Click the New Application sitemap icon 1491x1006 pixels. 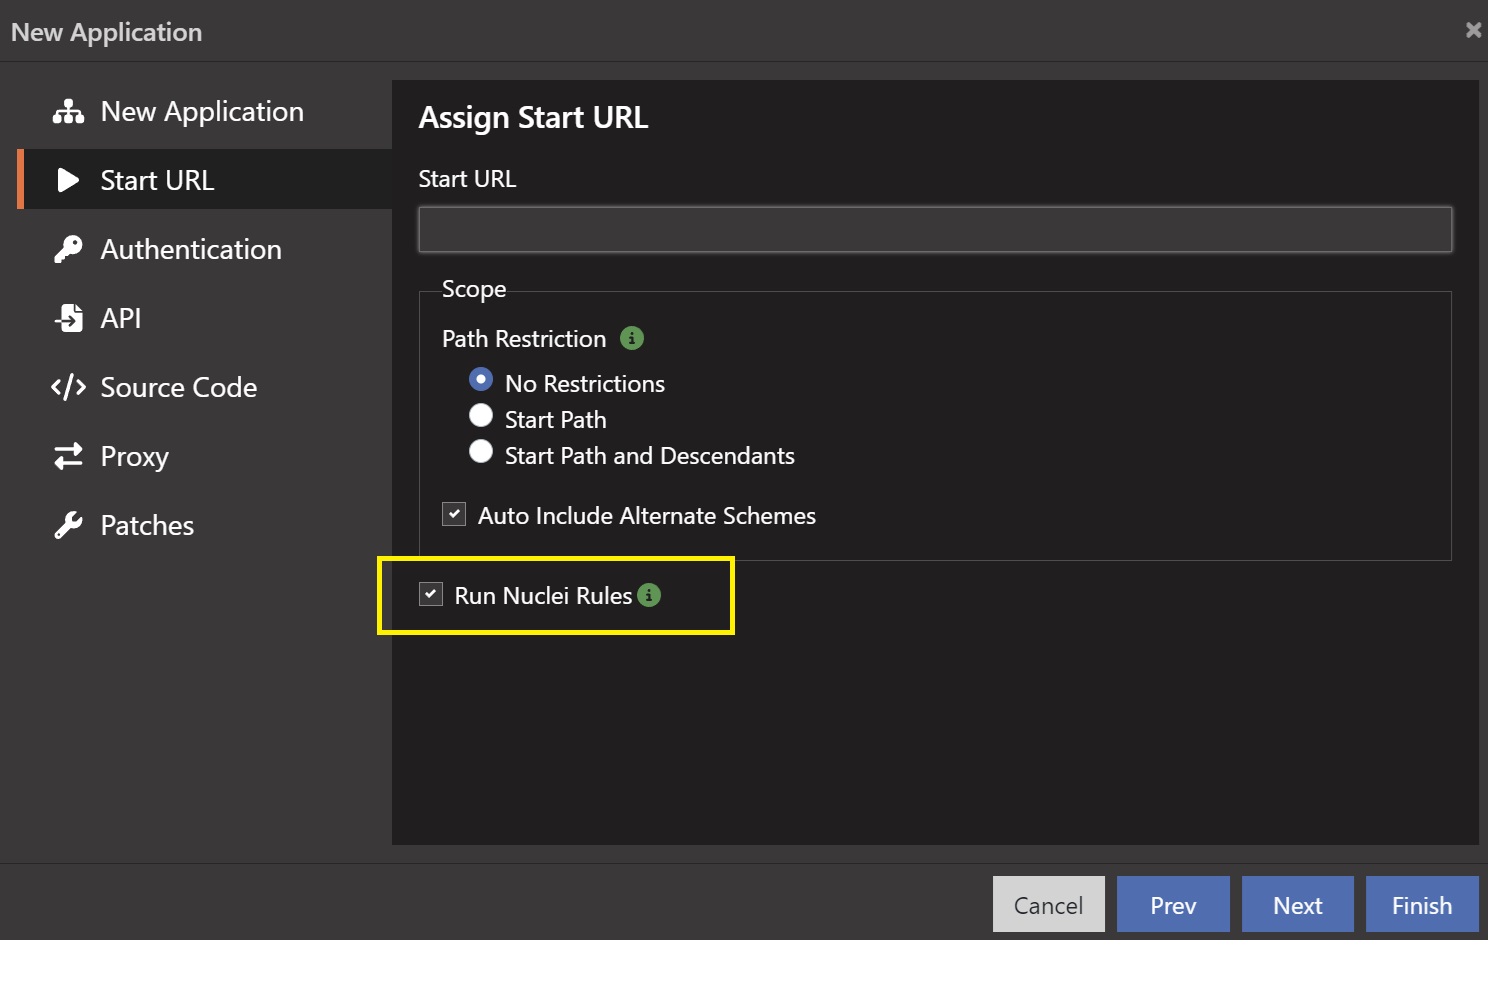click(x=68, y=112)
